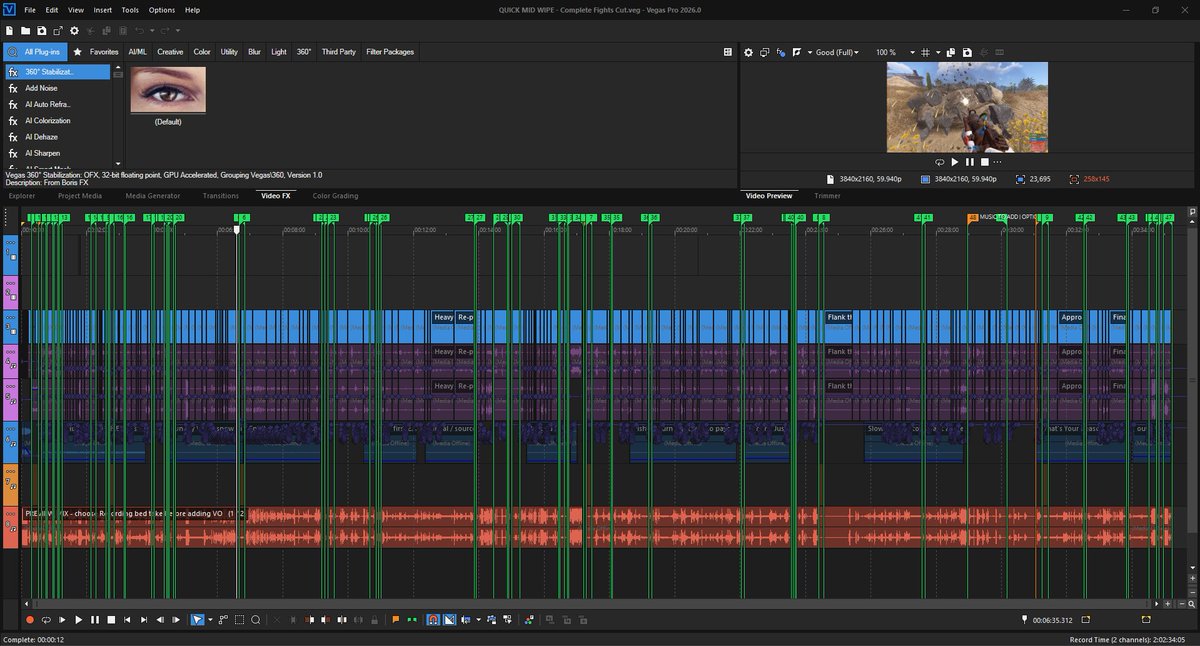
Task: Save preview snapshot to file icon
Action: point(967,52)
